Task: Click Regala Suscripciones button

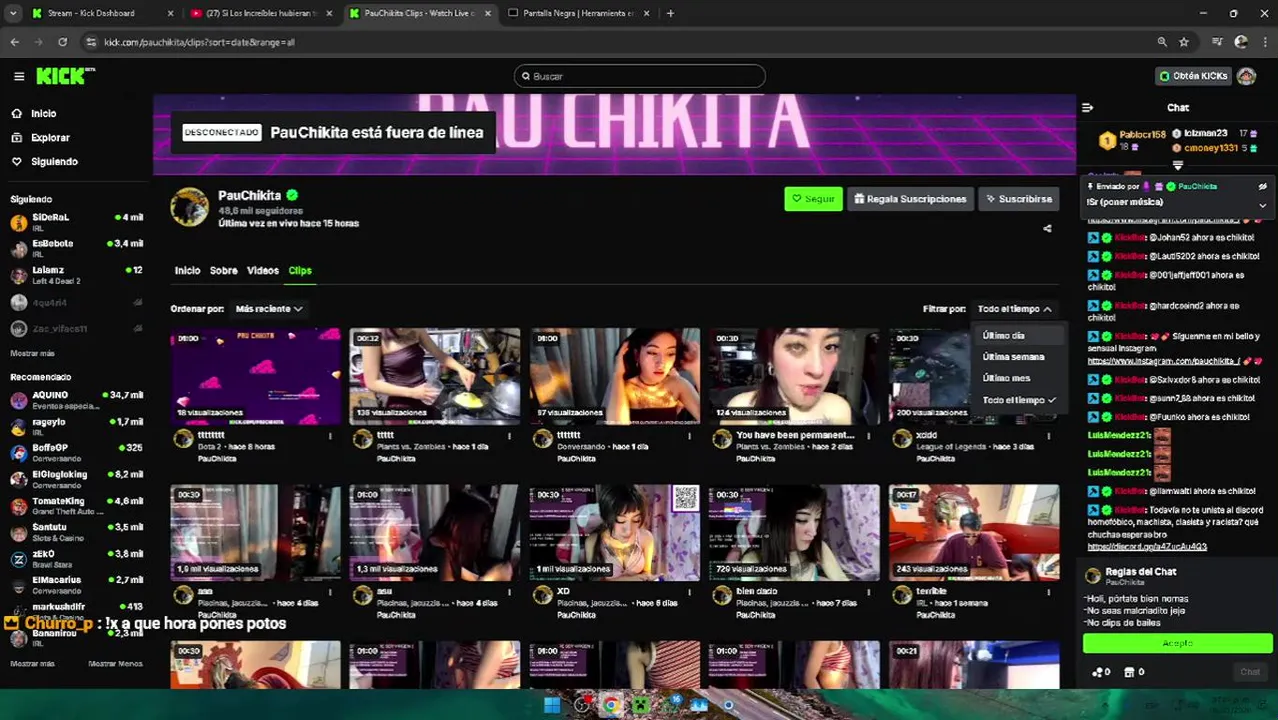Action: tap(910, 199)
